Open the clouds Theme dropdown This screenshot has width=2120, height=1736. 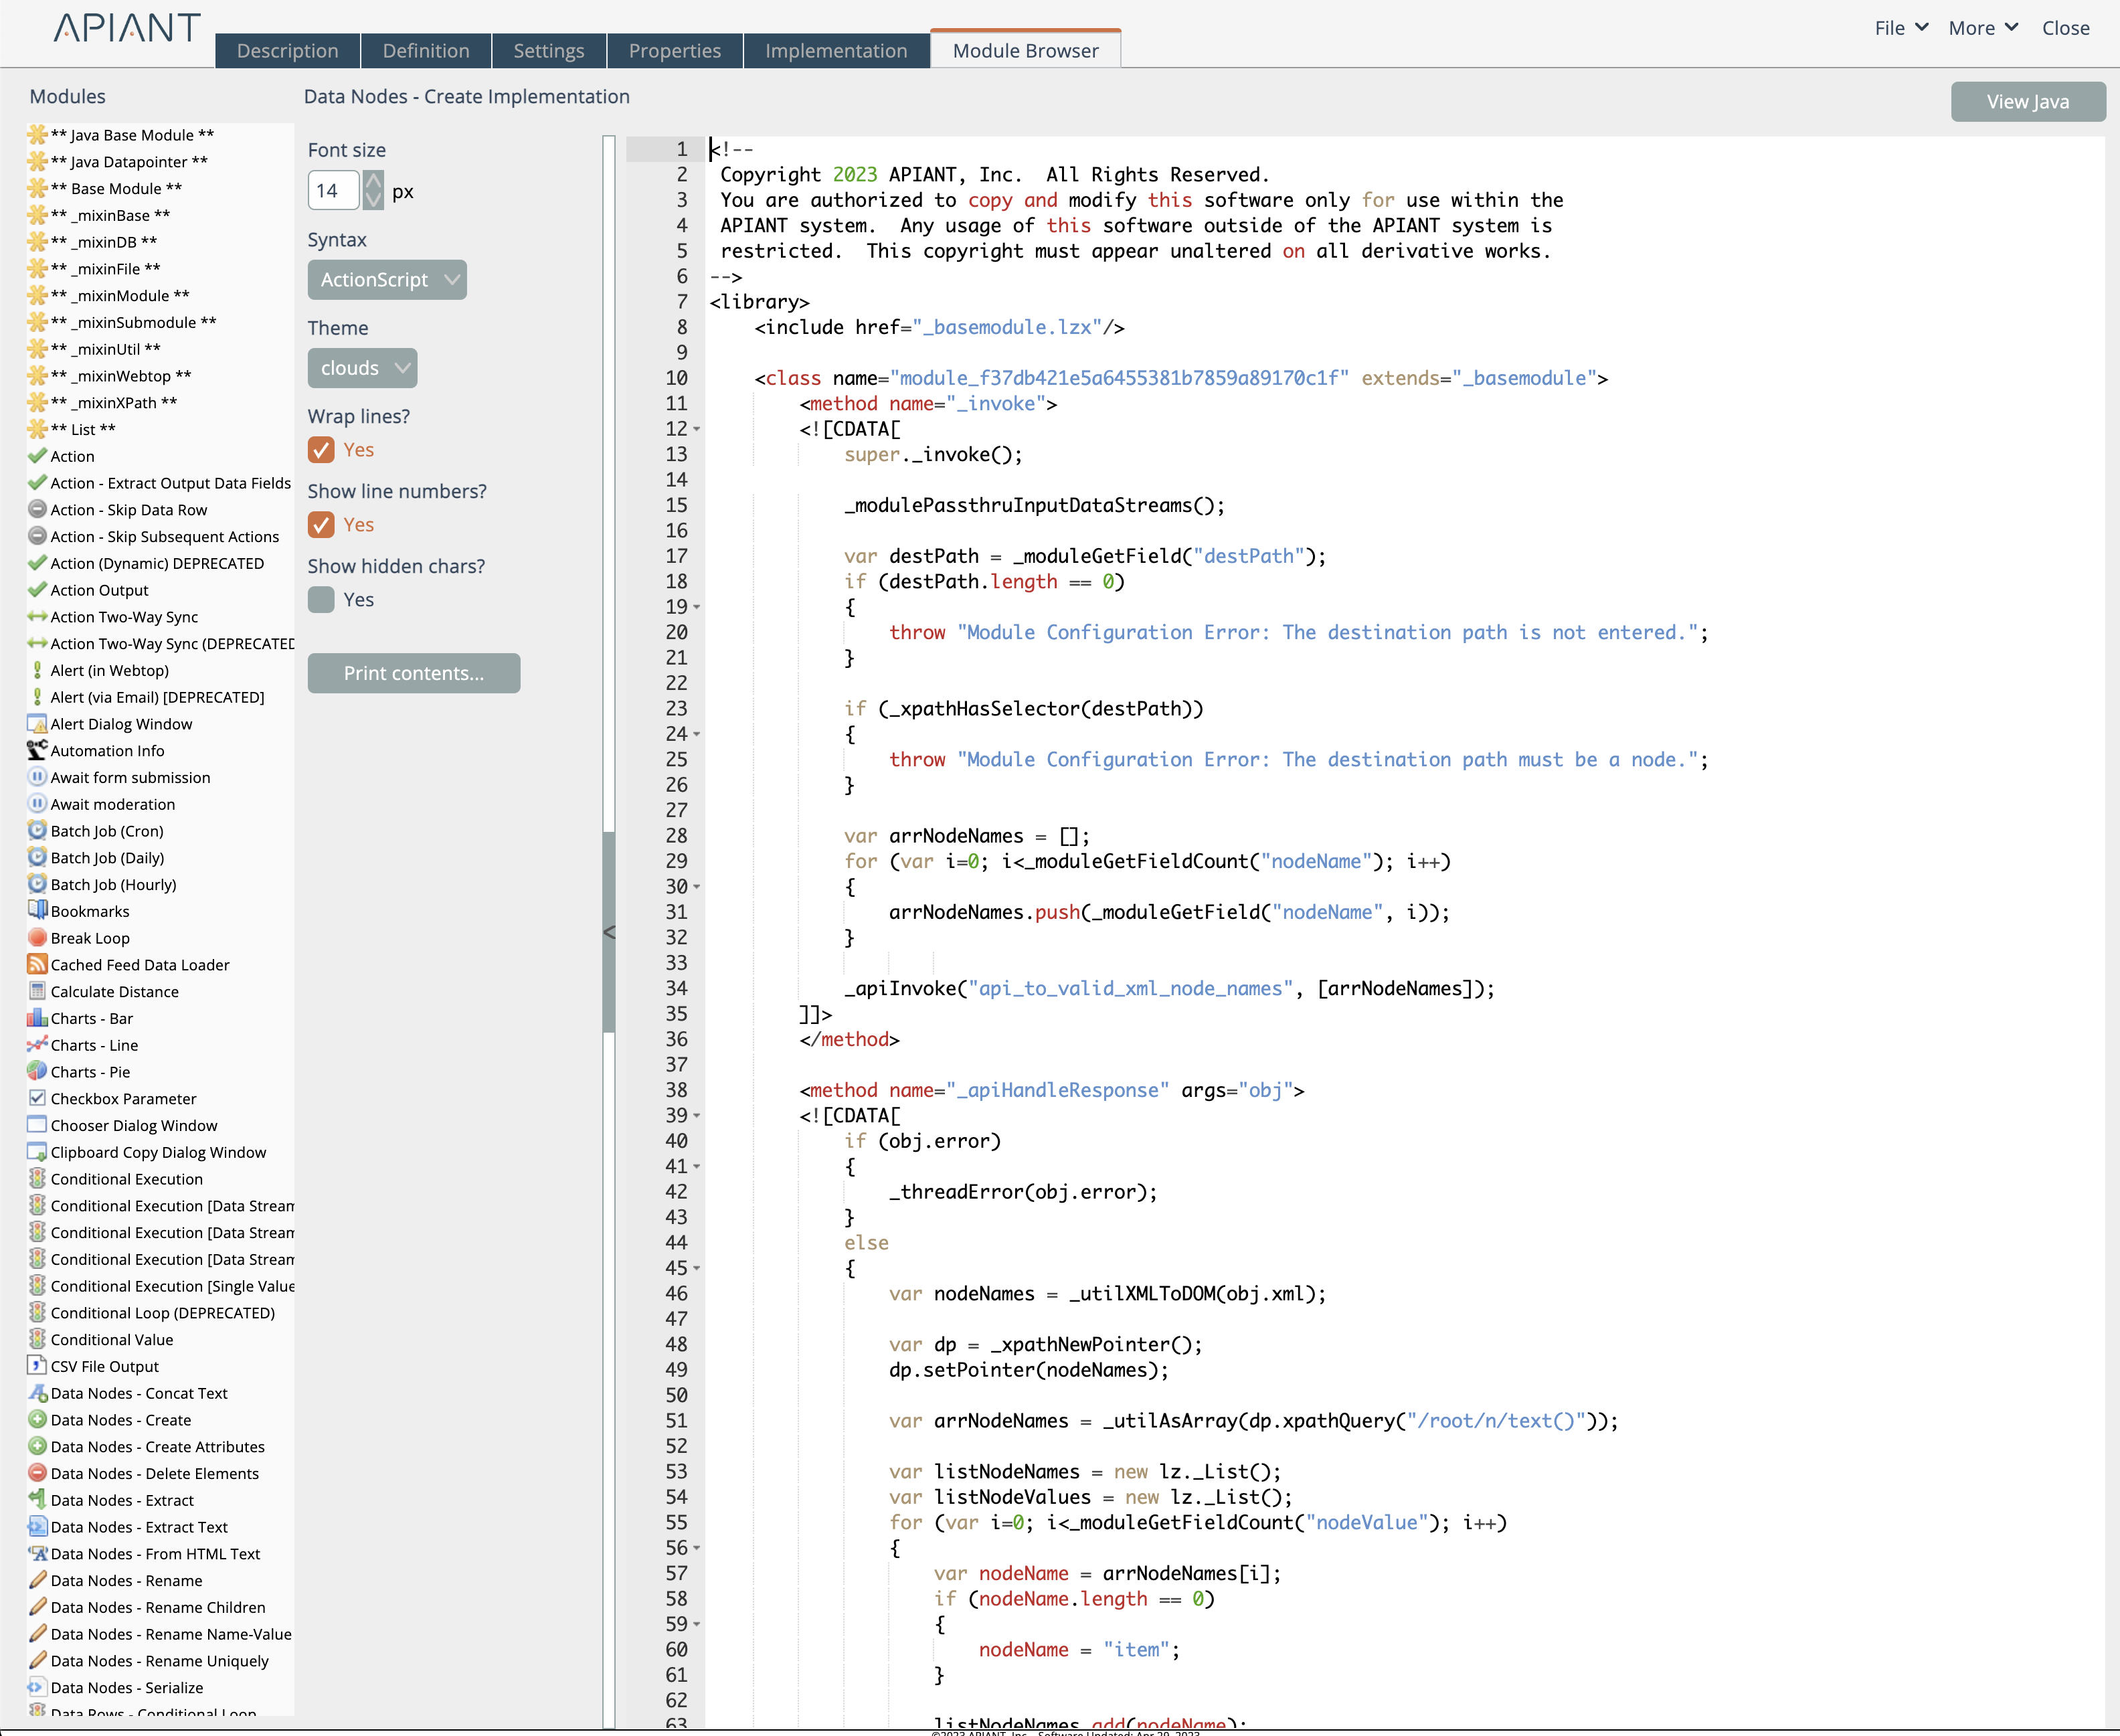pos(362,368)
